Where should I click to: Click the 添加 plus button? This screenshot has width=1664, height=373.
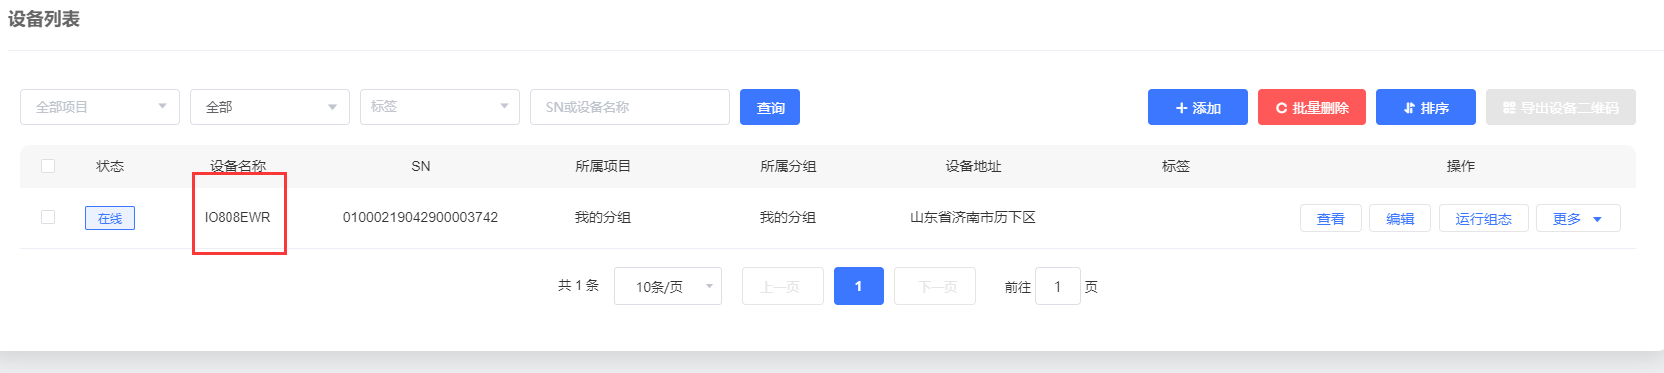(x=1197, y=107)
